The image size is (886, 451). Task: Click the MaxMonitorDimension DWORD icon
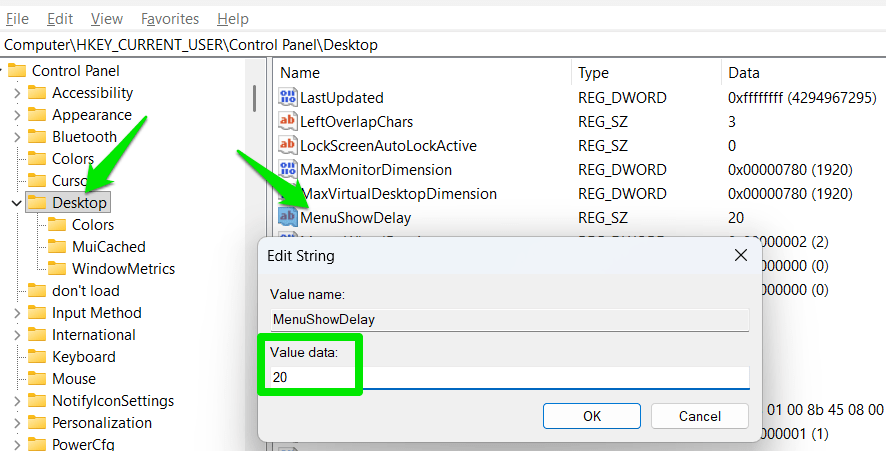click(288, 170)
